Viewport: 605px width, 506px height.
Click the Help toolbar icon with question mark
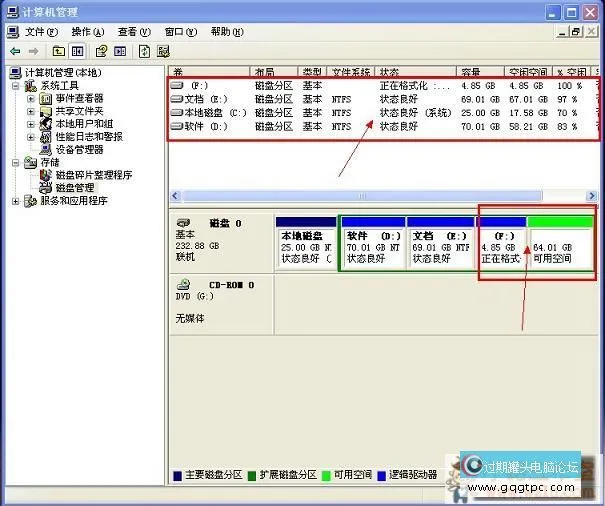pyautogui.click(x=101, y=51)
